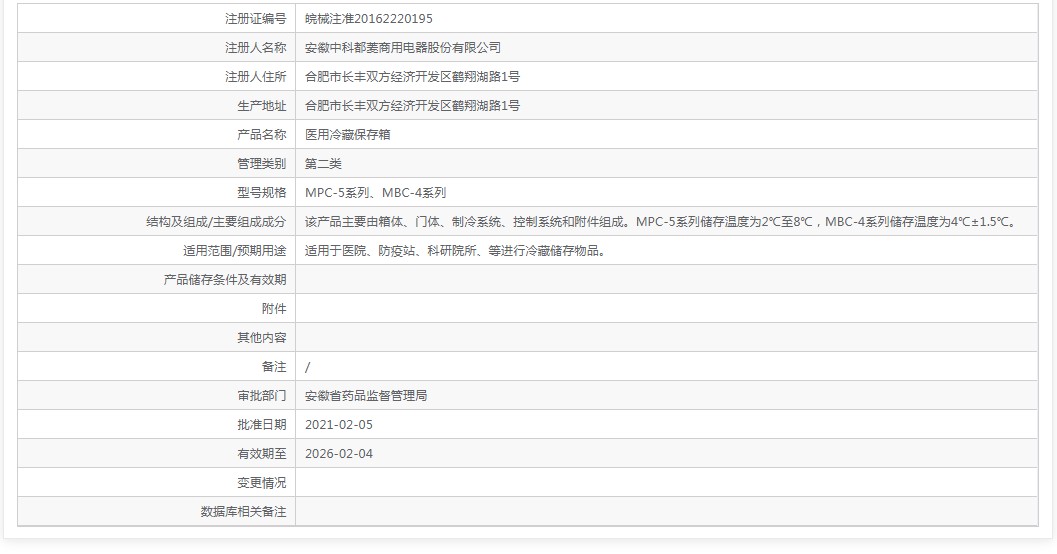Select the 其他内容 label
The width and height of the screenshot is (1057, 554).
262,338
